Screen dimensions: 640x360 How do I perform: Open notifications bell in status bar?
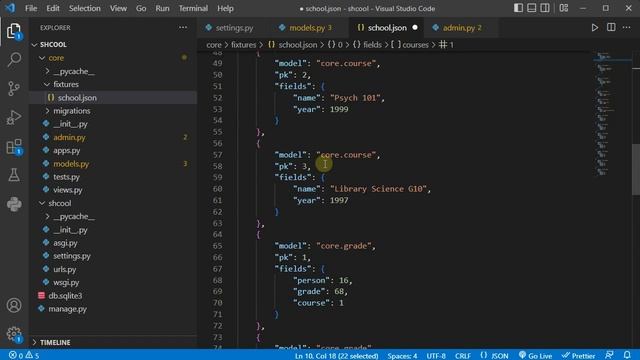click(x=627, y=355)
